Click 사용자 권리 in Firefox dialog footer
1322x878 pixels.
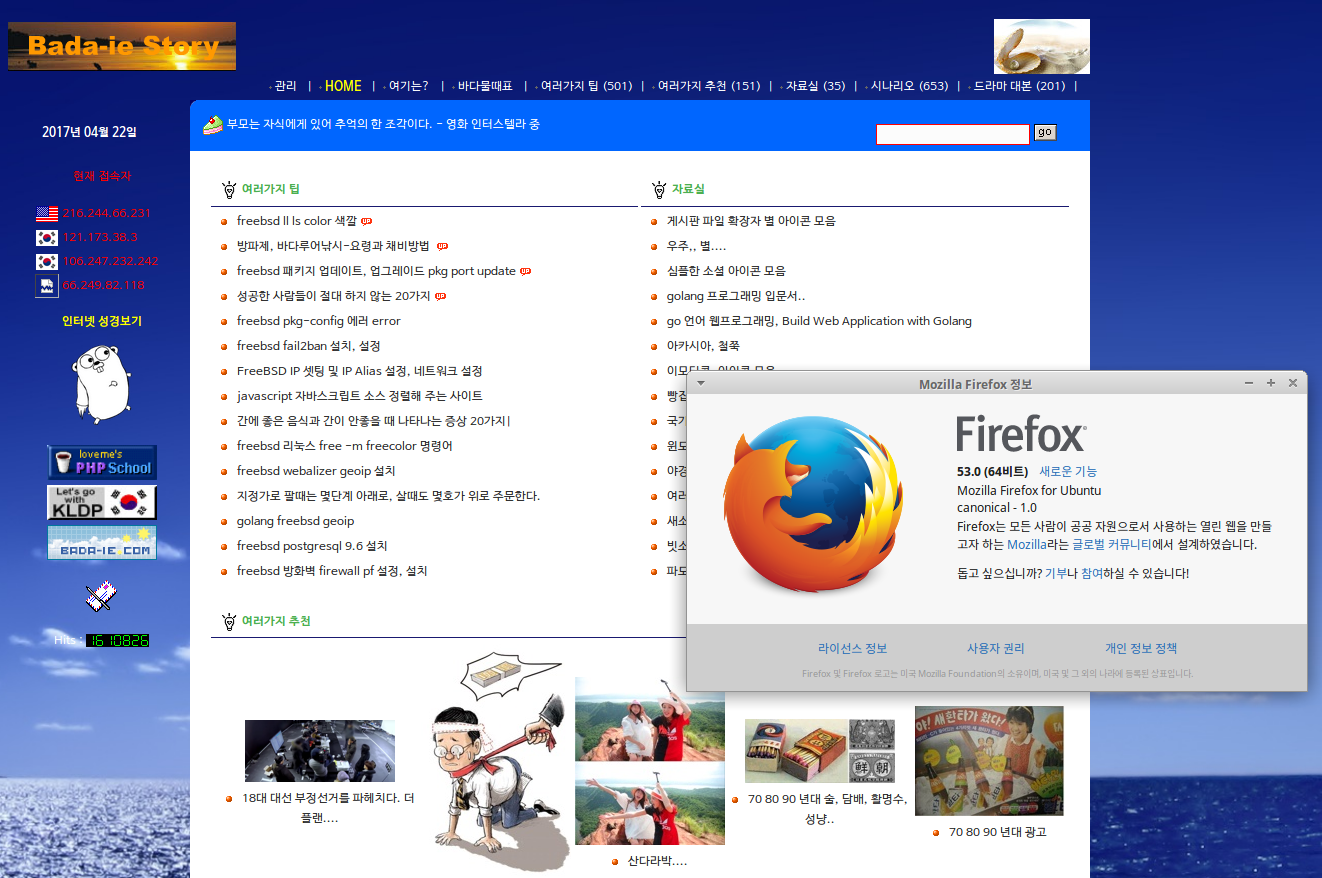pos(996,649)
